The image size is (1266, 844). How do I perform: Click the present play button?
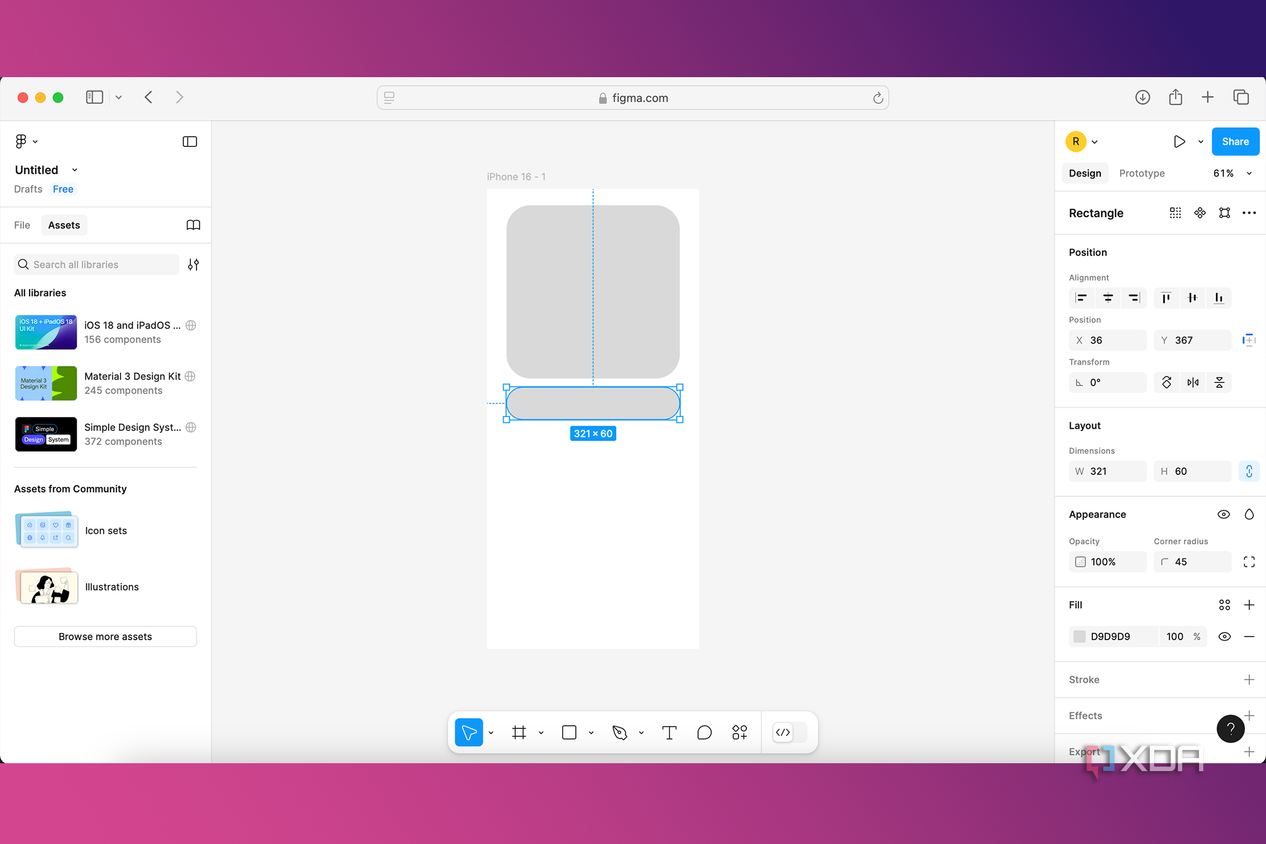coord(1179,142)
